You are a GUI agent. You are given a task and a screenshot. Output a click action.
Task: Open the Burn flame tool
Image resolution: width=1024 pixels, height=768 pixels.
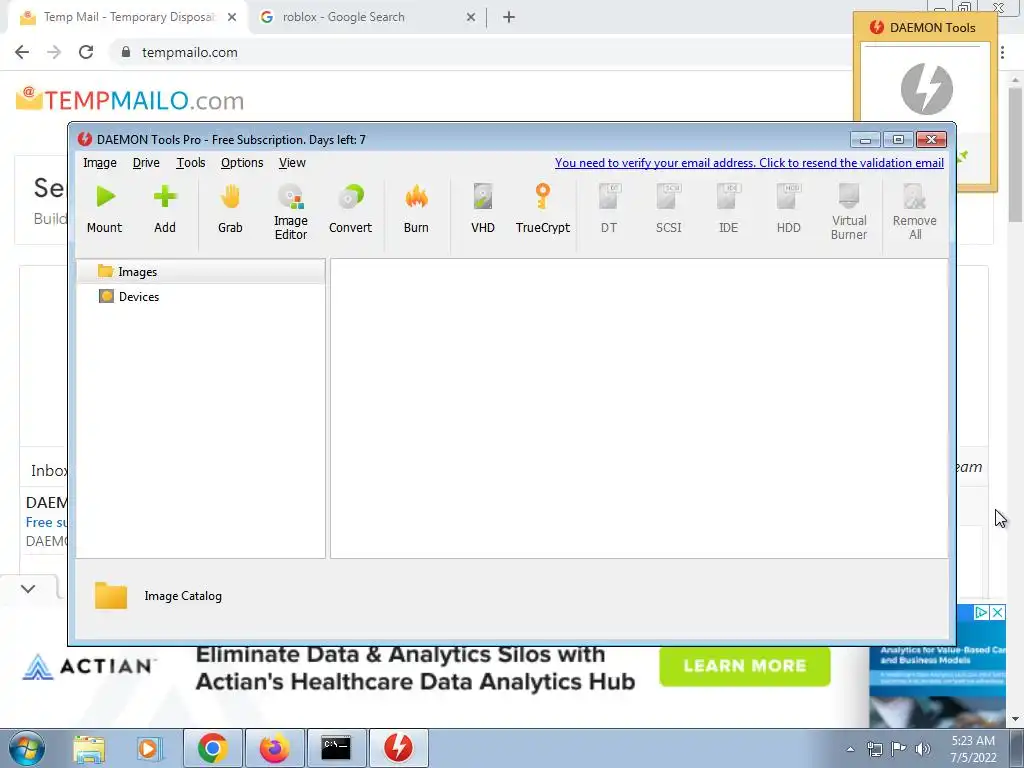point(416,196)
